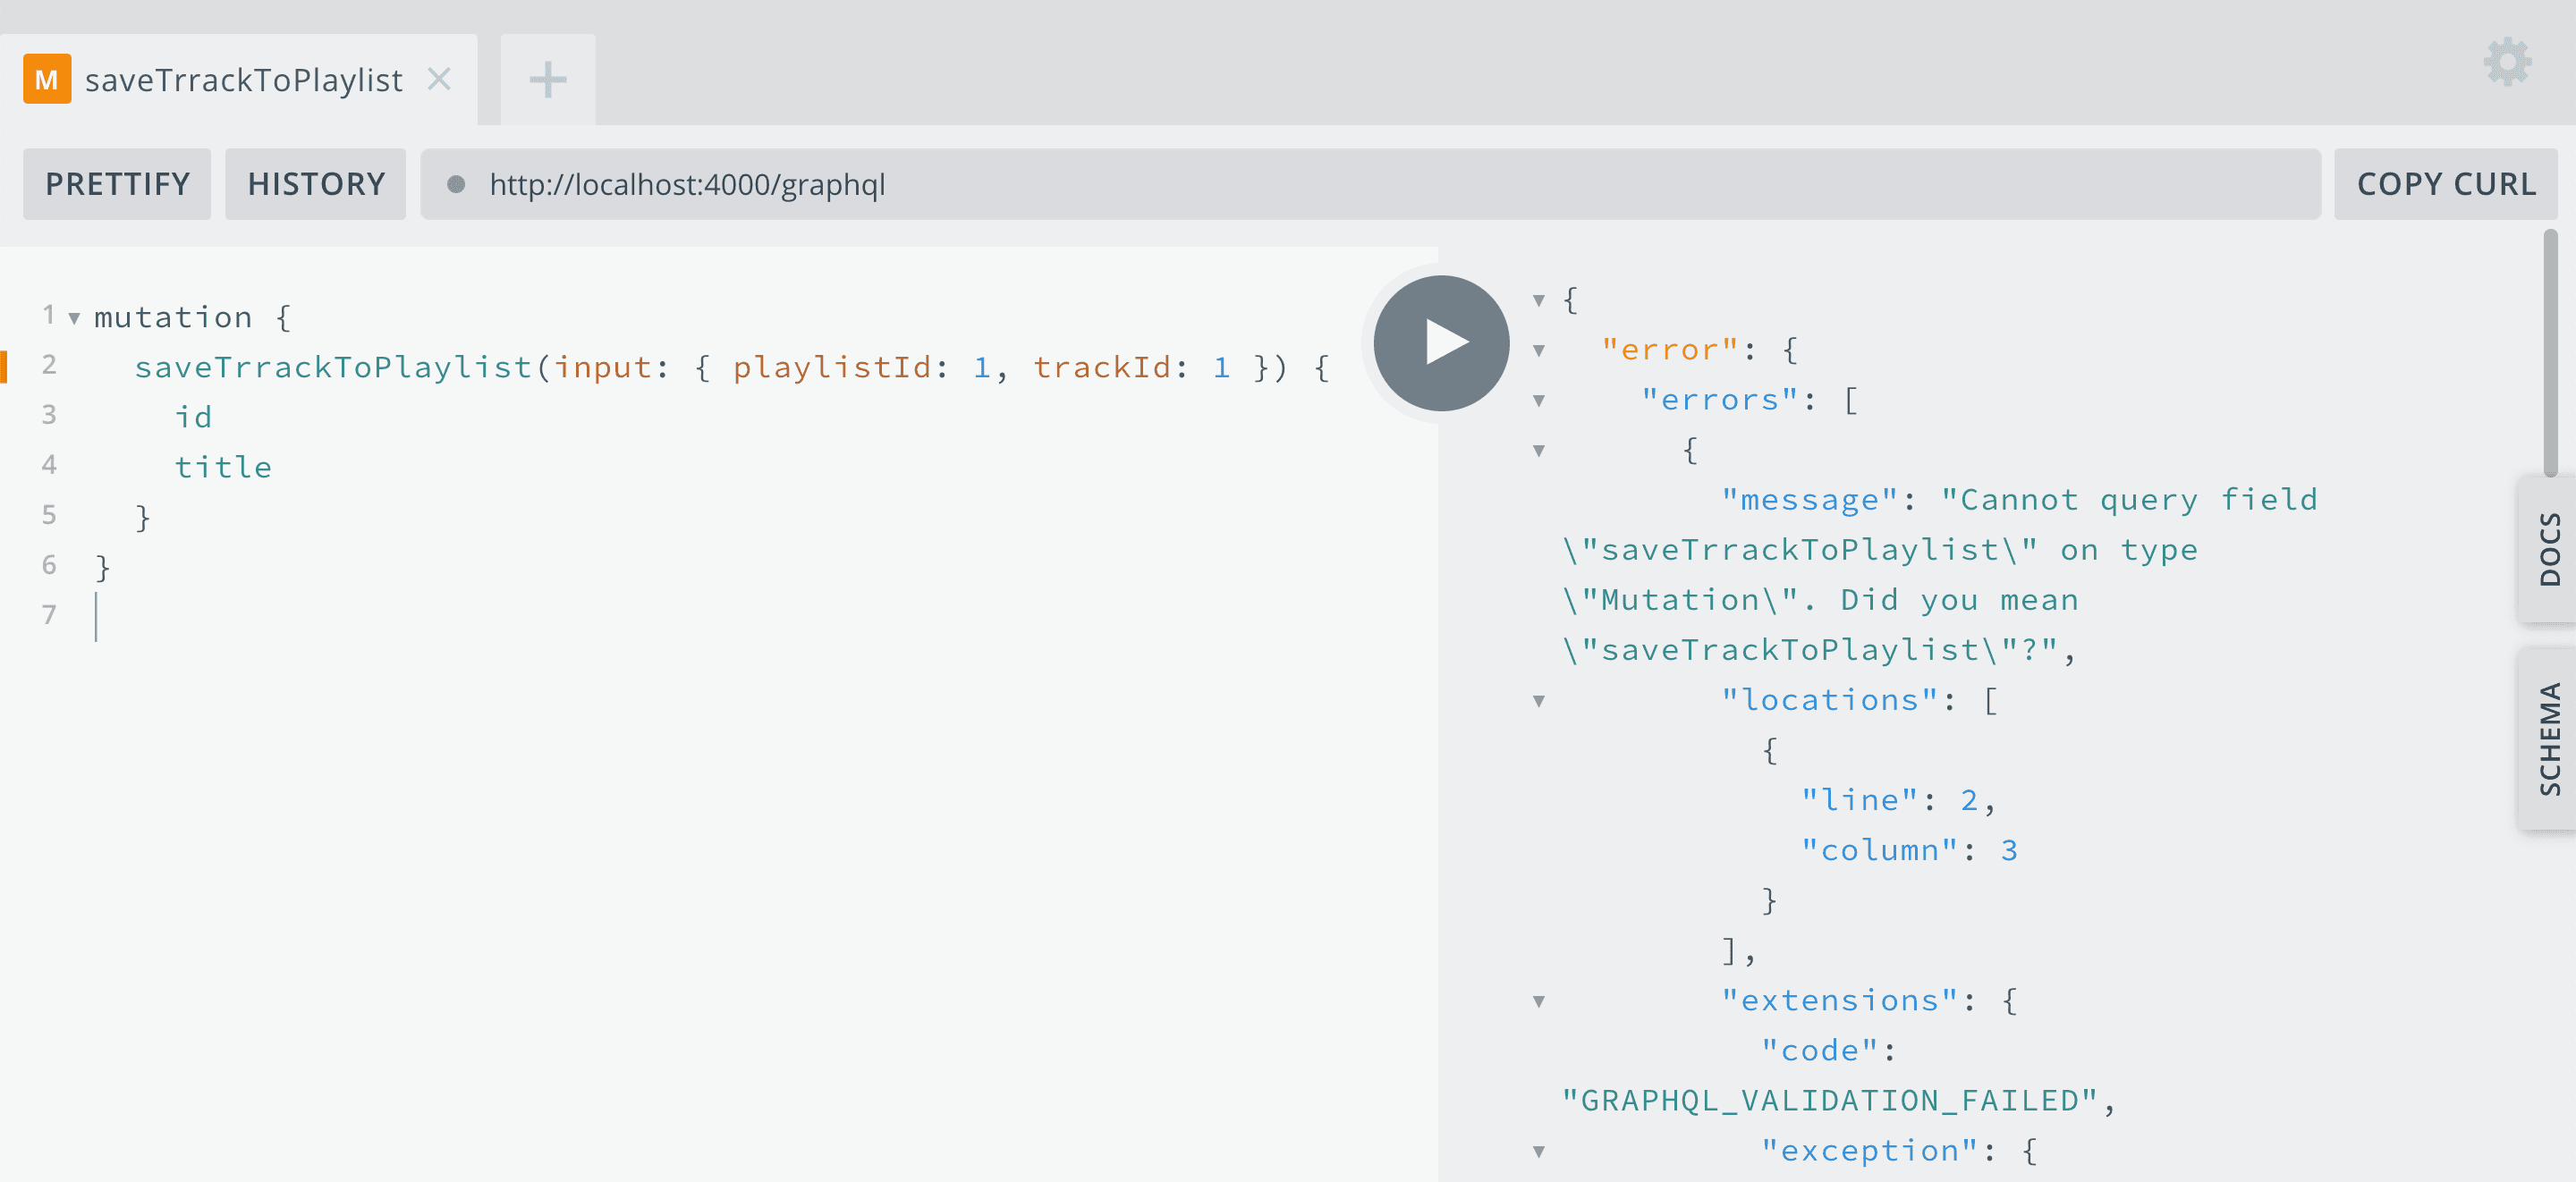Focus the endpoint URL field
The image size is (2576, 1182).
pyautogui.click(x=1370, y=184)
